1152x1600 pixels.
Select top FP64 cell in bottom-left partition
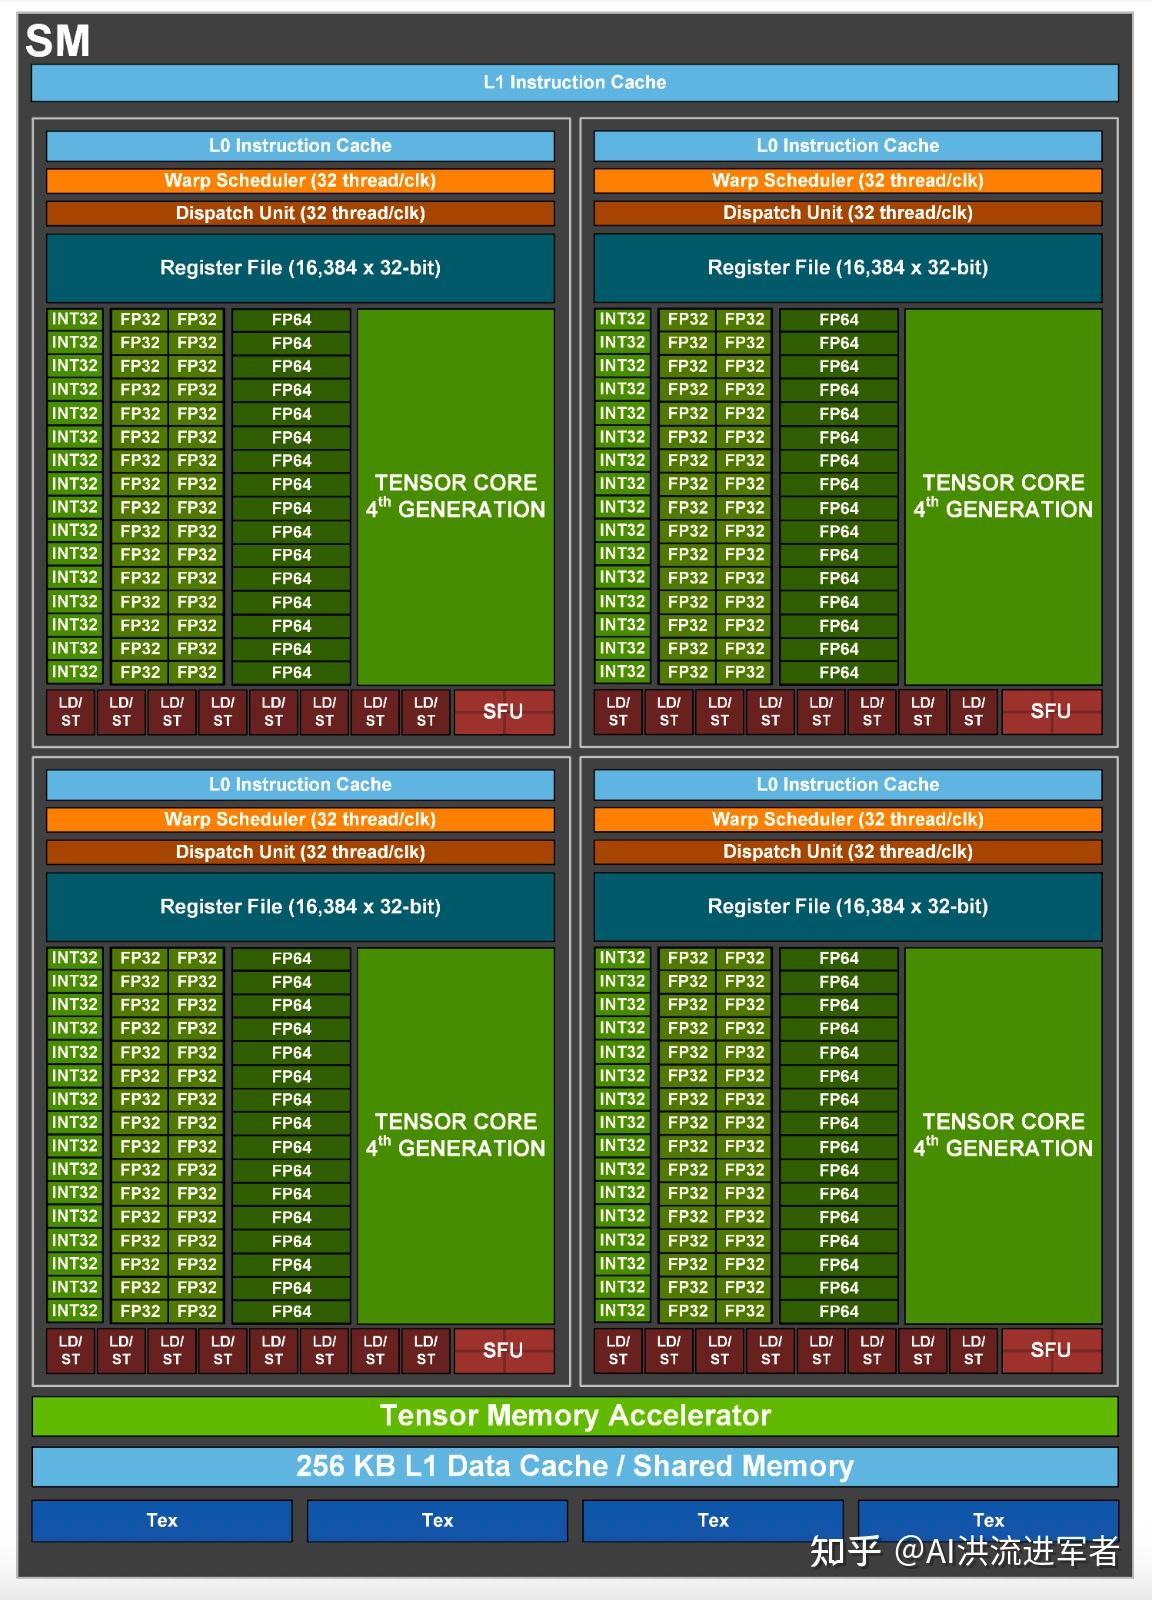tap(291, 958)
